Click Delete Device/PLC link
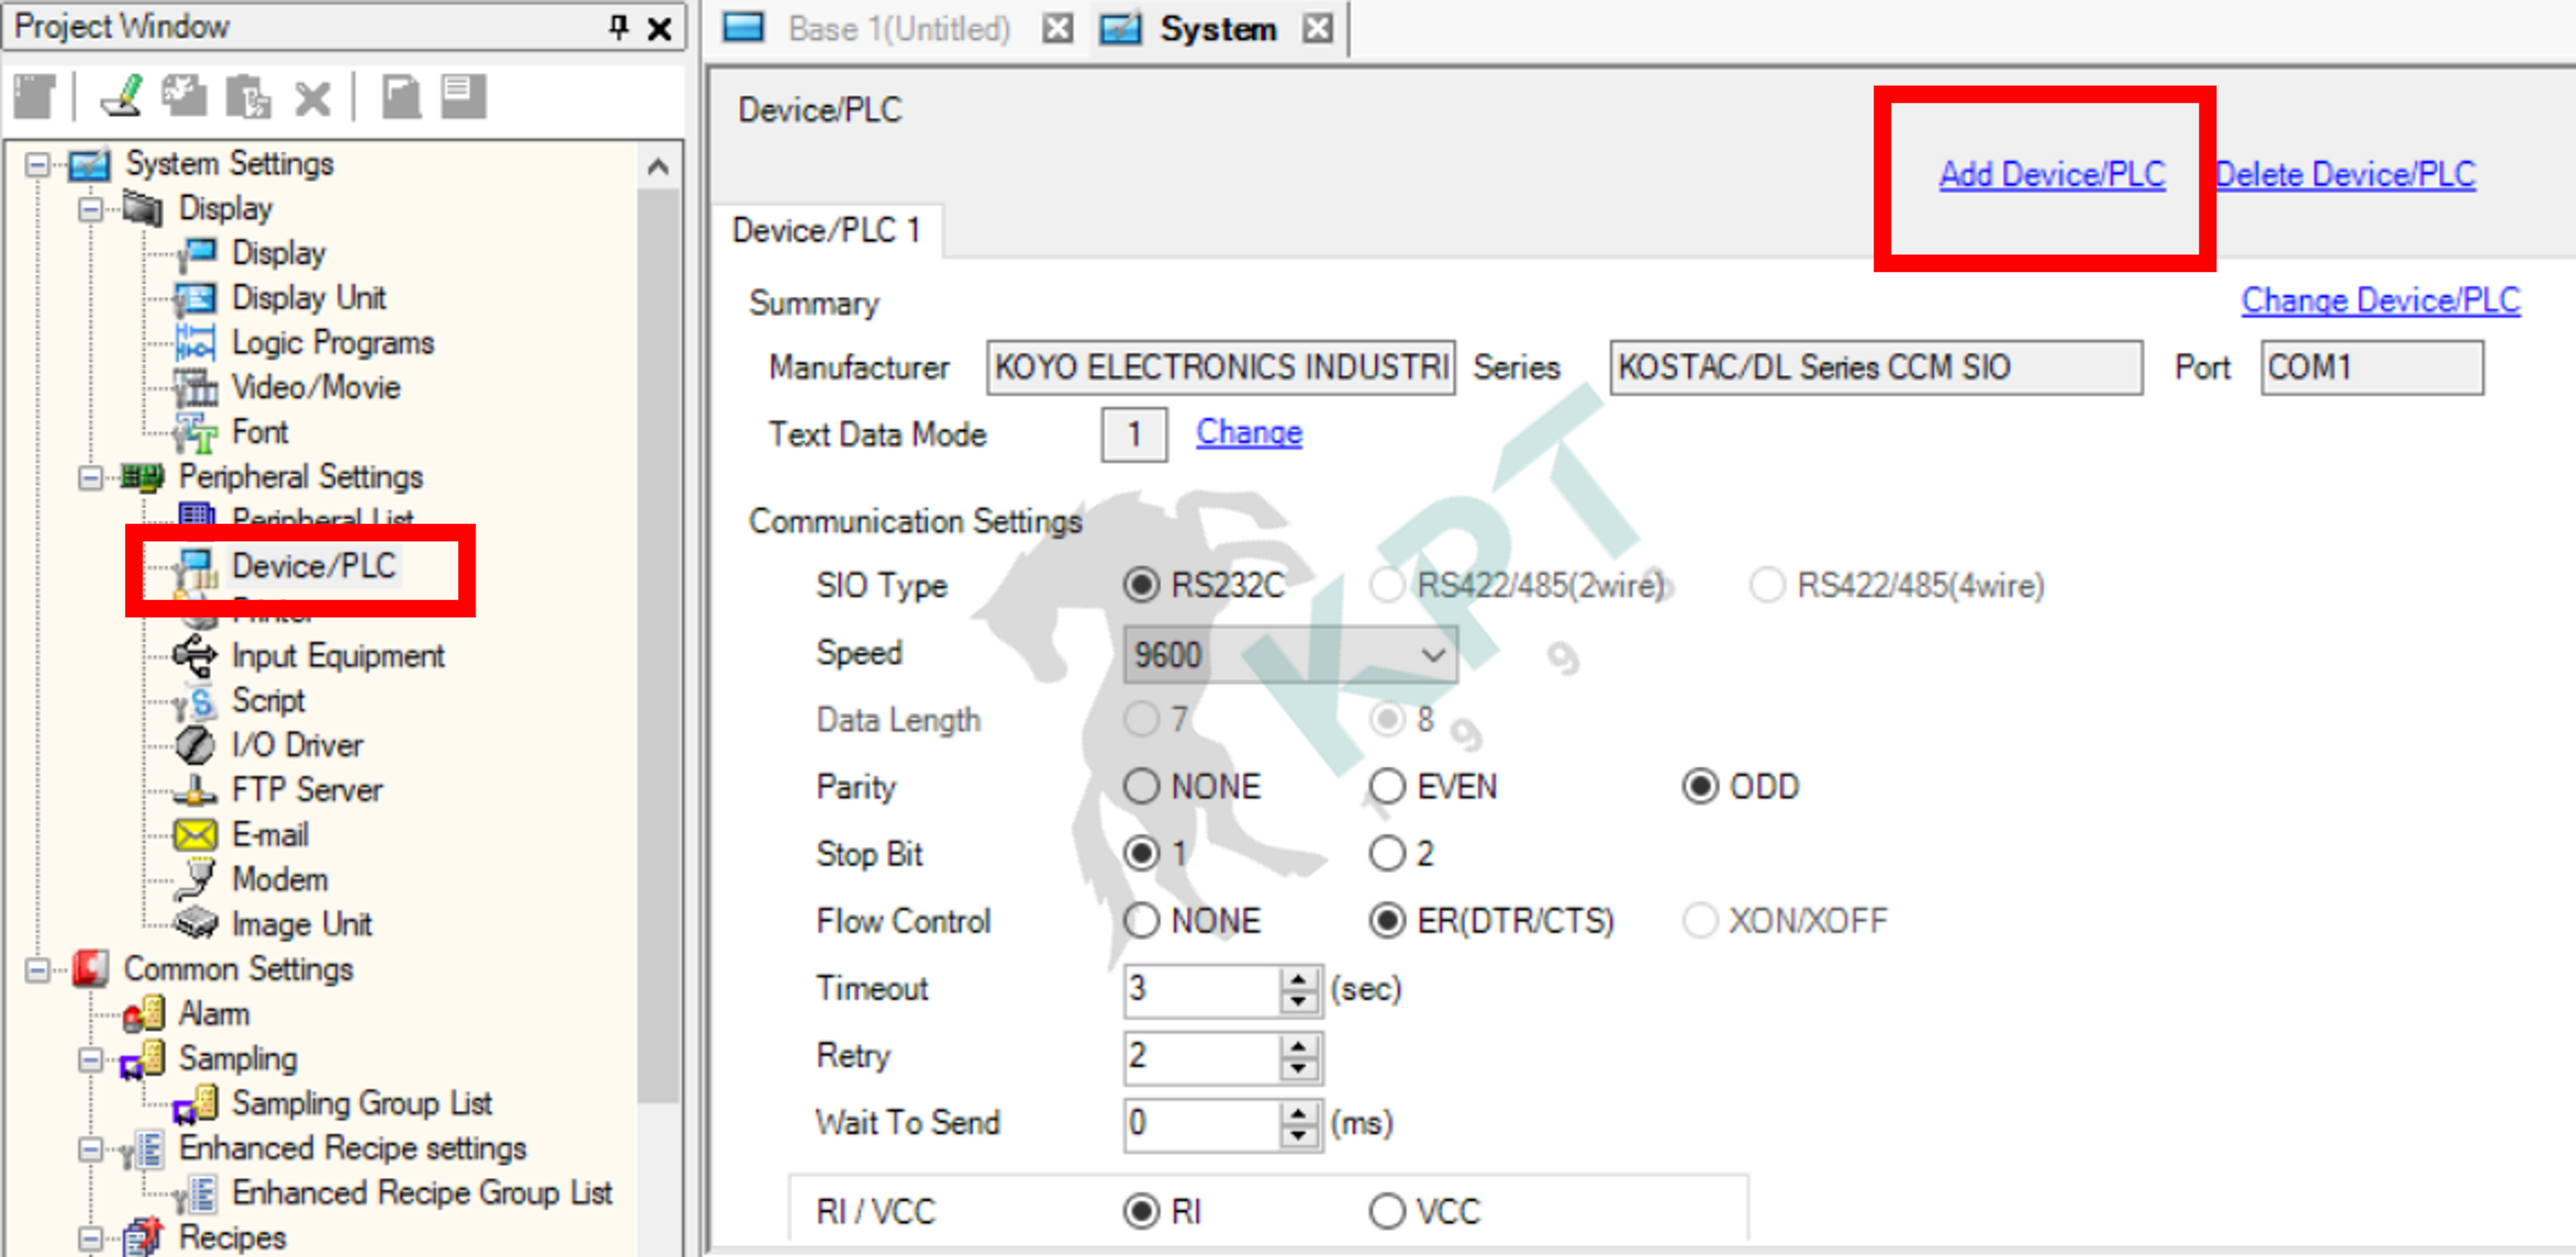Screen dimensions: 2576x1257 pos(2345,174)
